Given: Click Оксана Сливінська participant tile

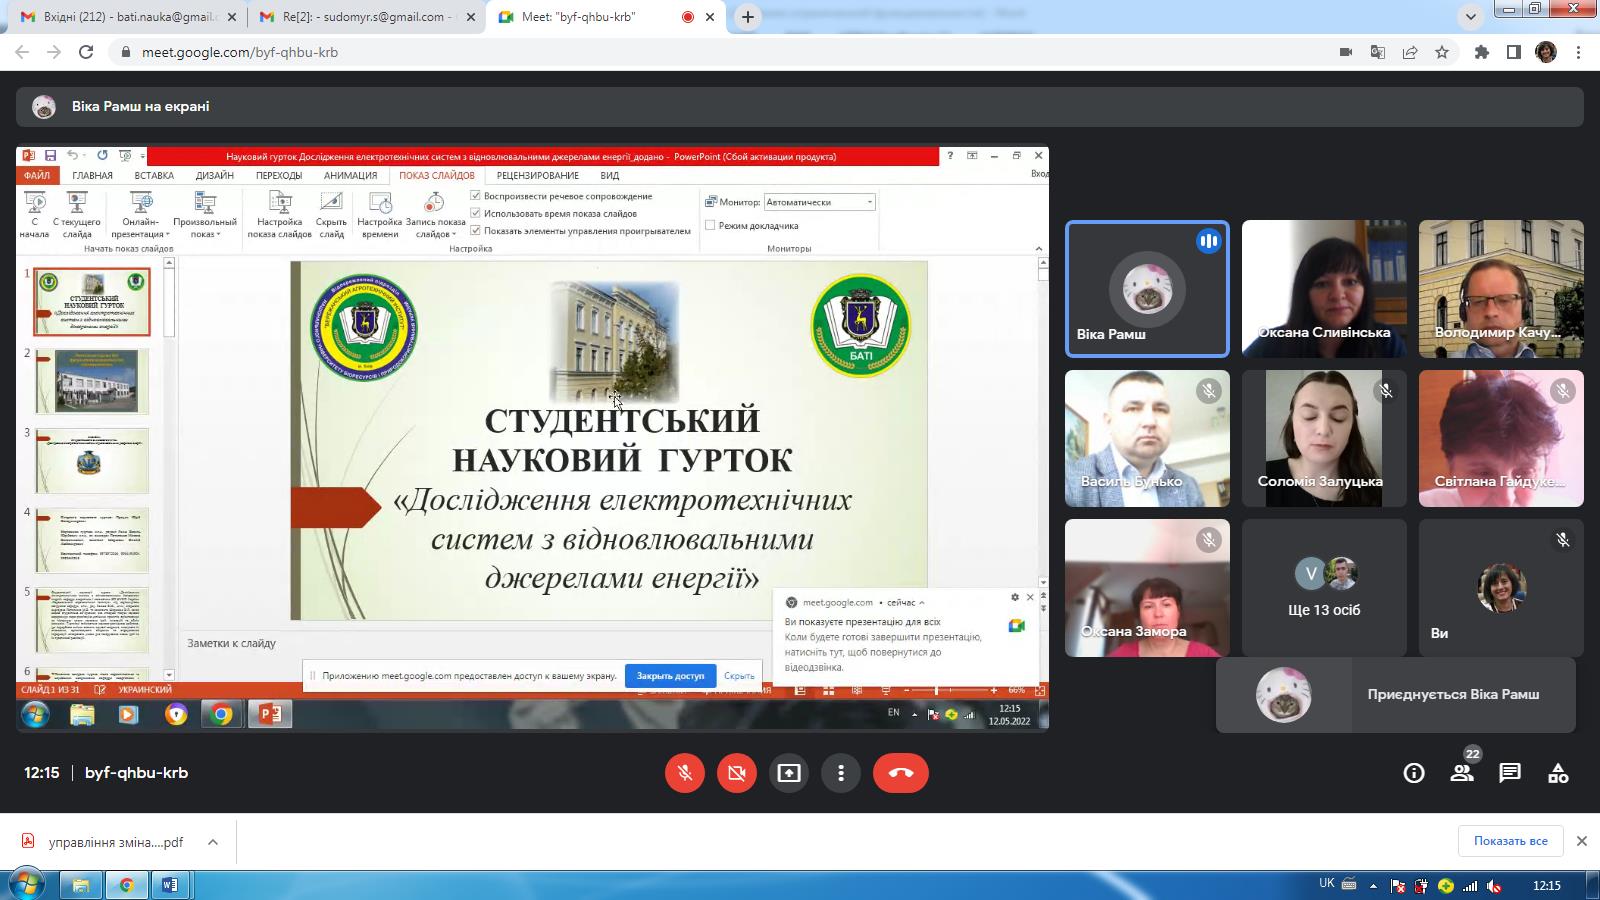Looking at the screenshot, I should point(1324,289).
